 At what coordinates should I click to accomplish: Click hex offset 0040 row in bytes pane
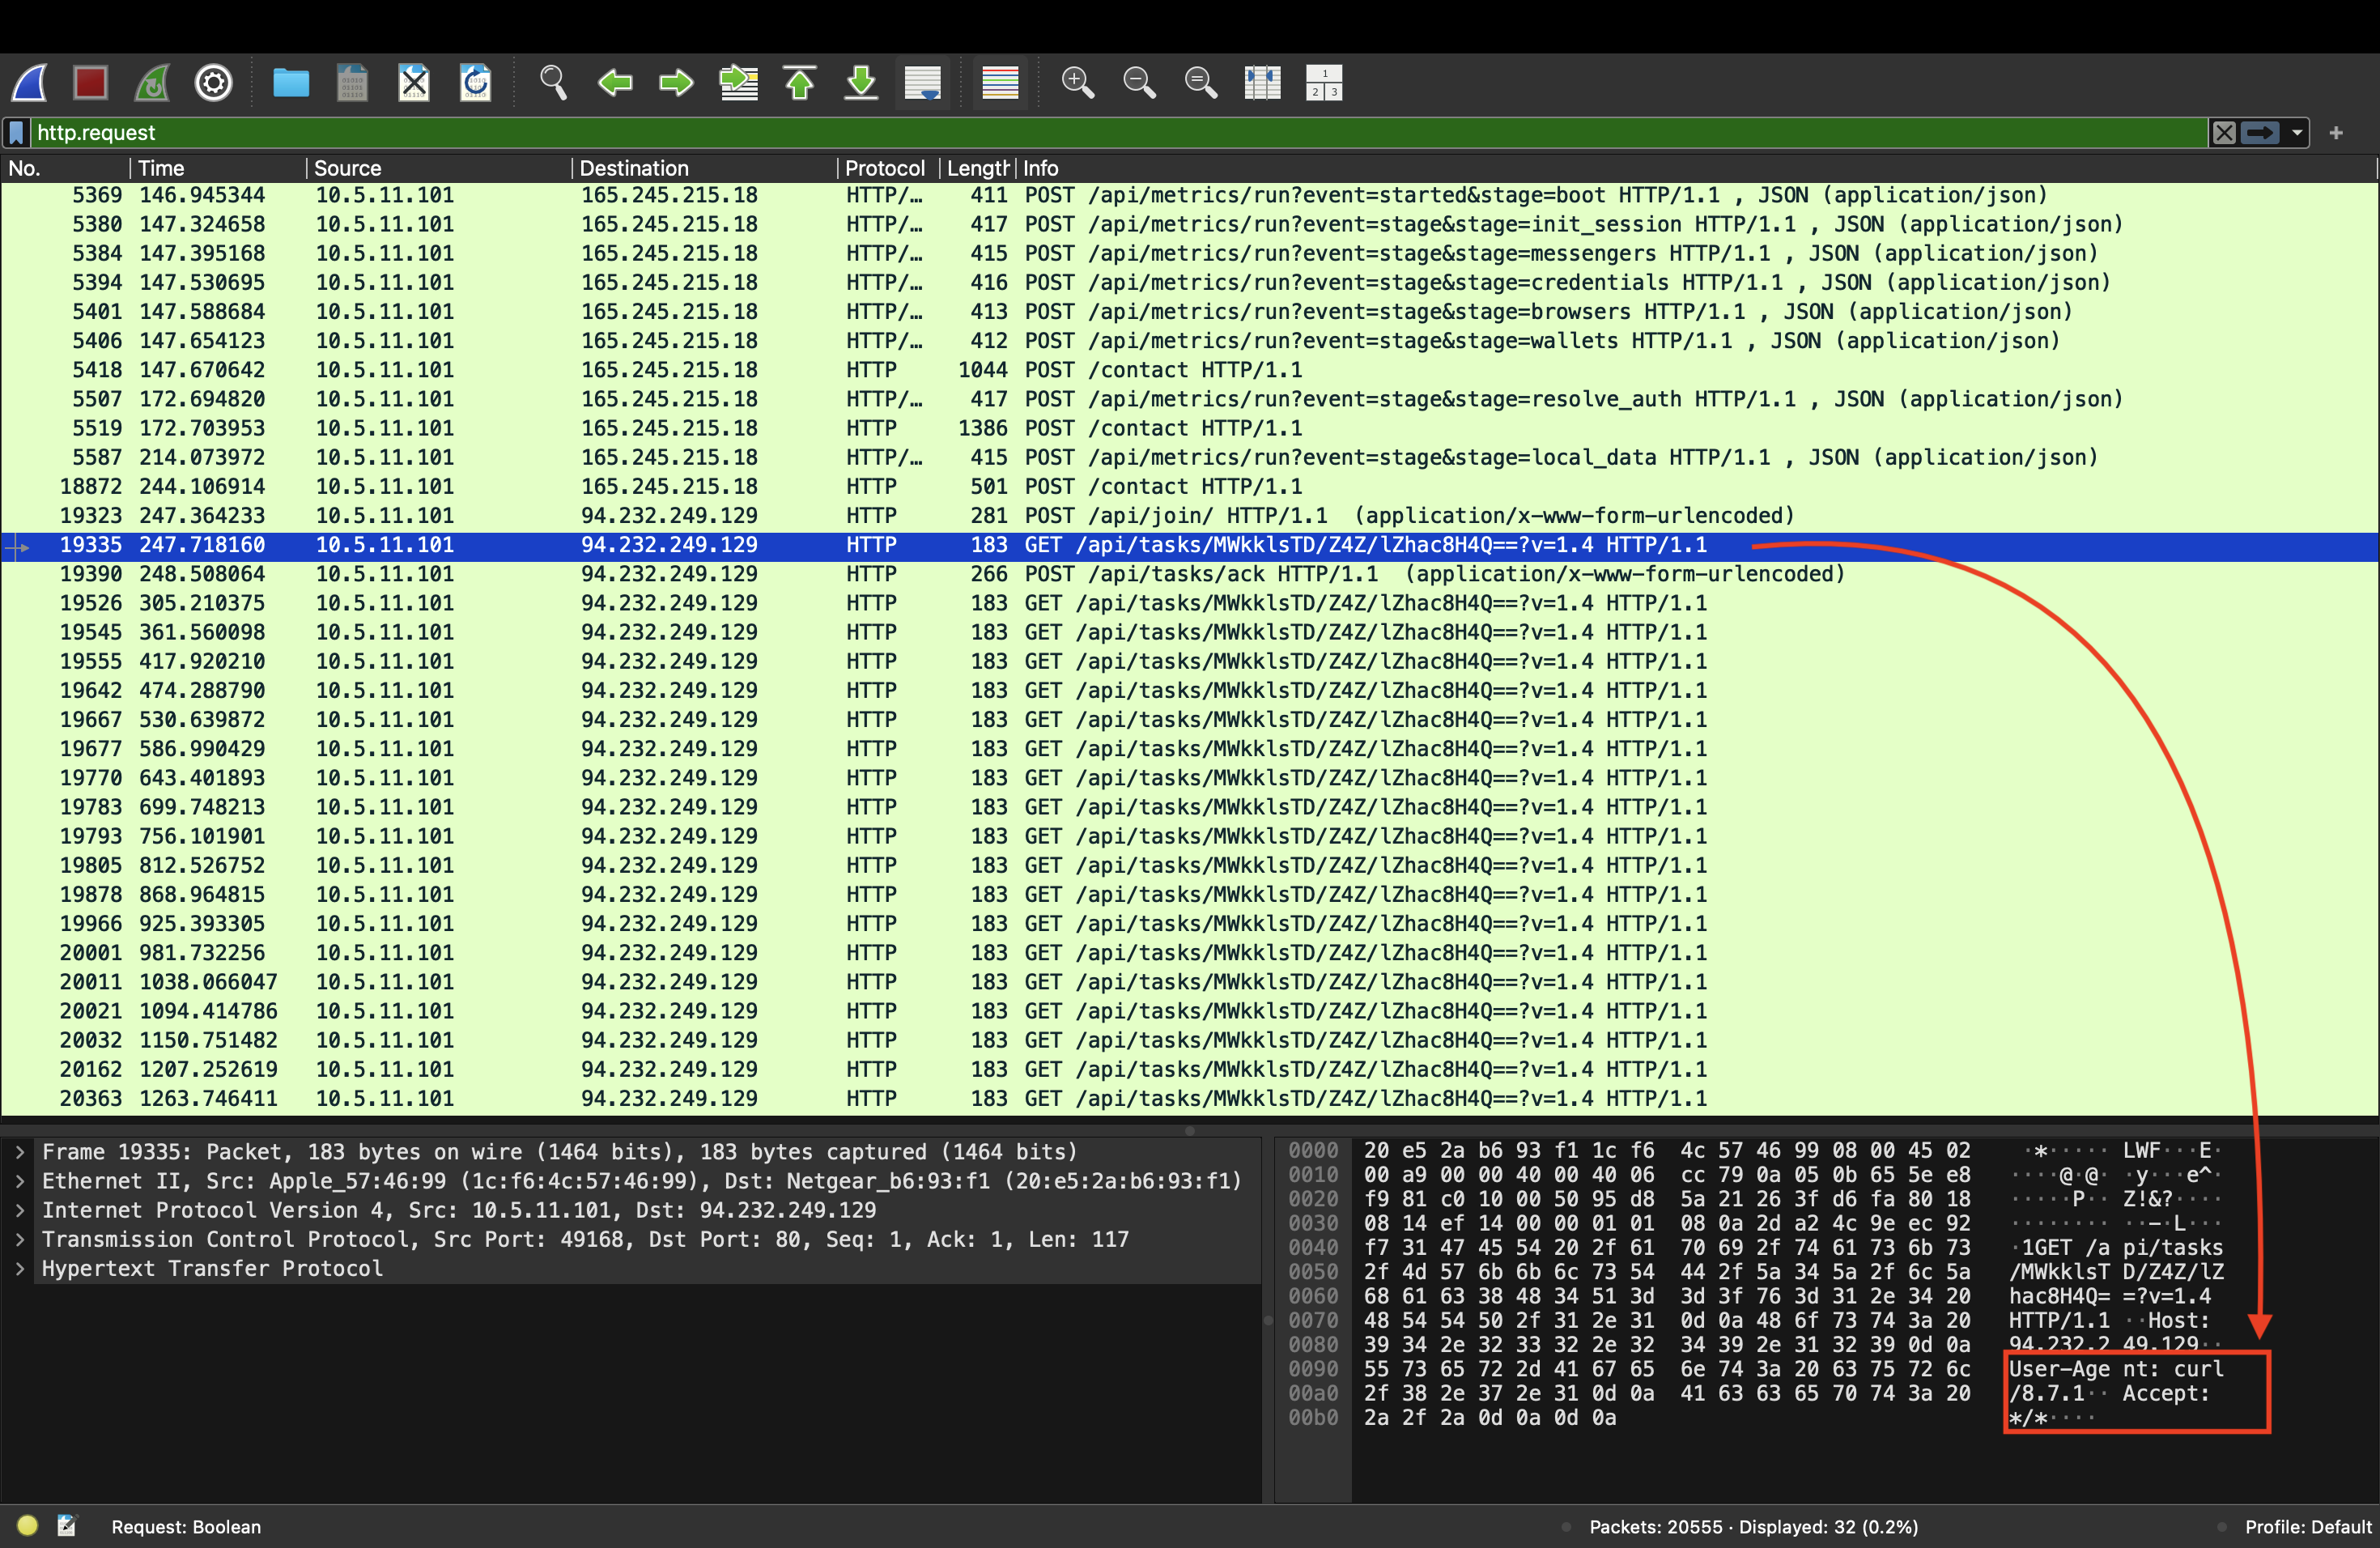1313,1248
